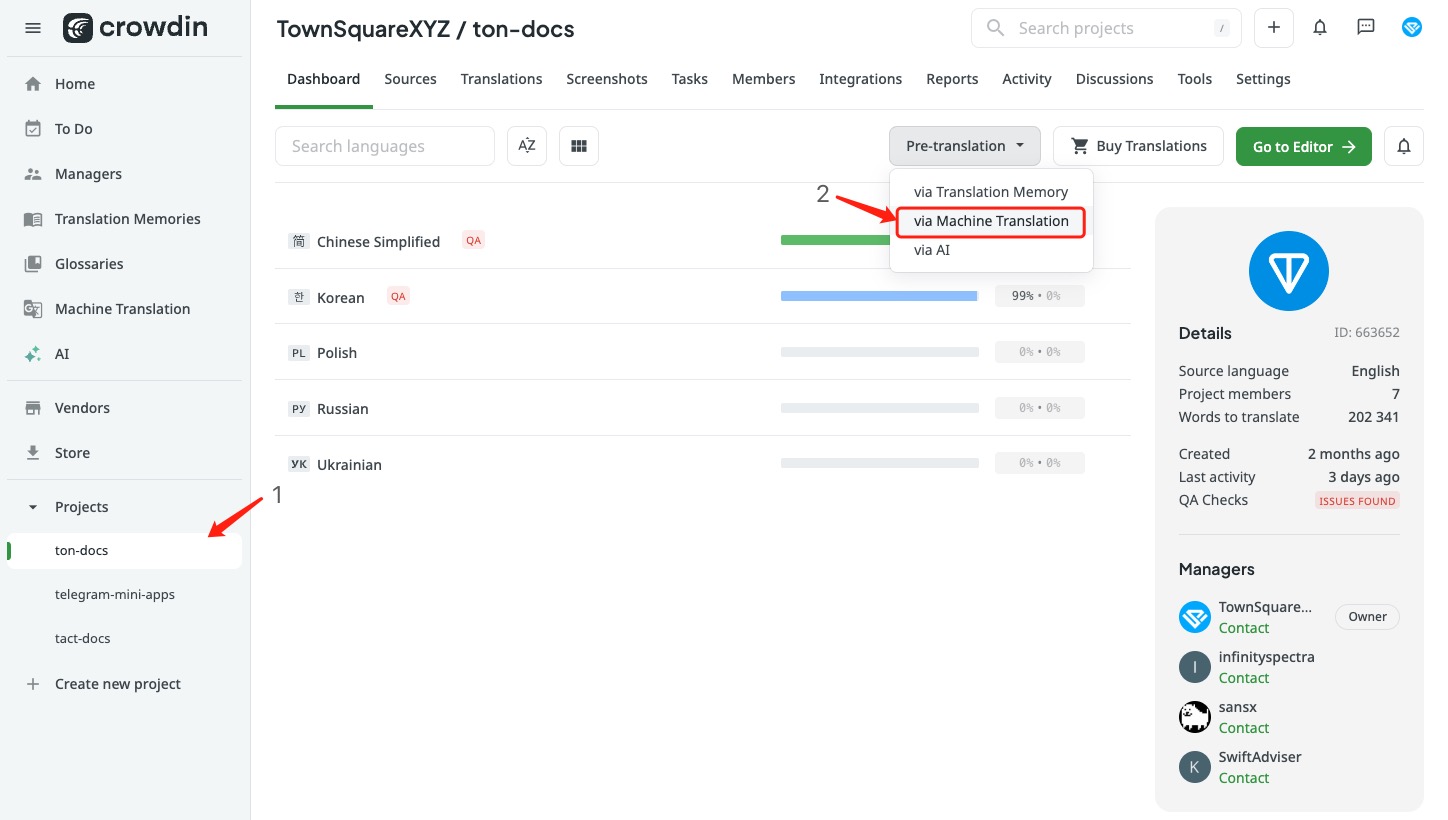Open the project Settings tab
Image resolution: width=1448 pixels, height=820 pixels.
[x=1263, y=79]
